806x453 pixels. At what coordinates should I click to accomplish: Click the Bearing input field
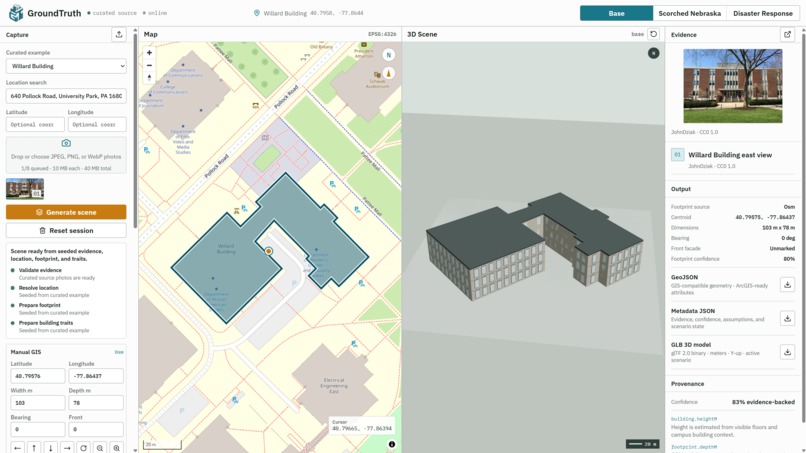coord(38,429)
